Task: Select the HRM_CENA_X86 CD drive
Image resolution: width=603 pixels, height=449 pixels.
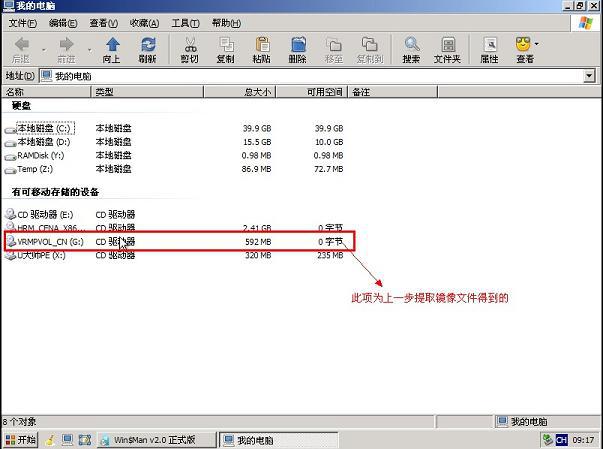Action: point(45,227)
